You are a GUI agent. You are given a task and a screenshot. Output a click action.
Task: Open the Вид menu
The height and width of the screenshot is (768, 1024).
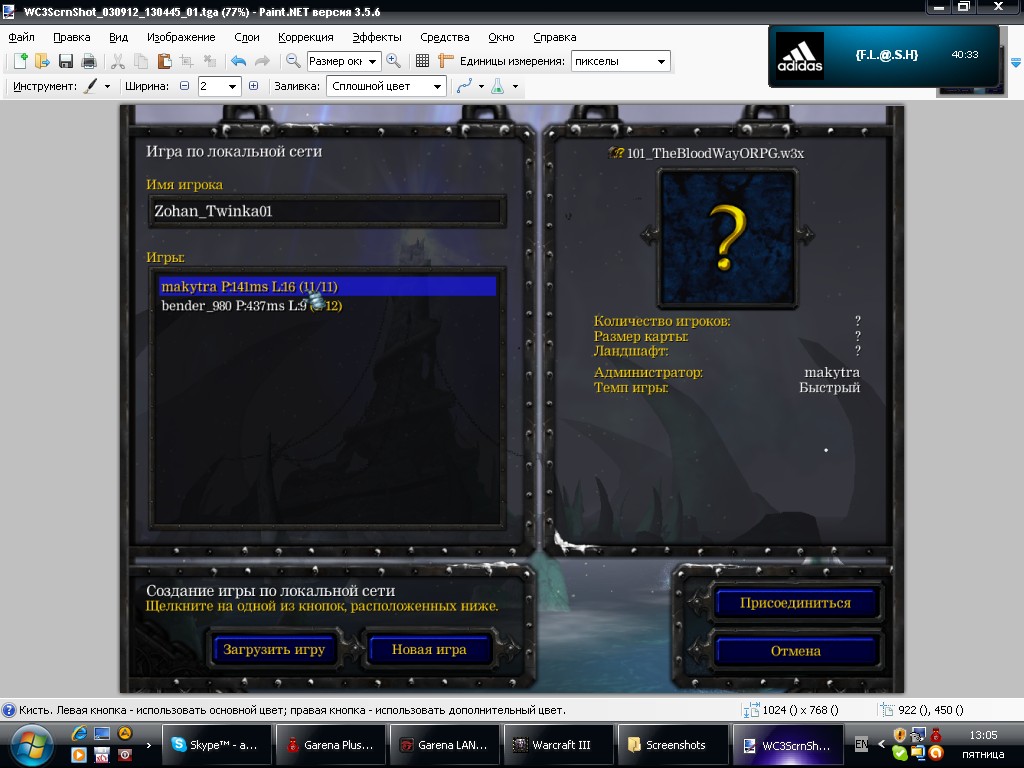coord(118,37)
